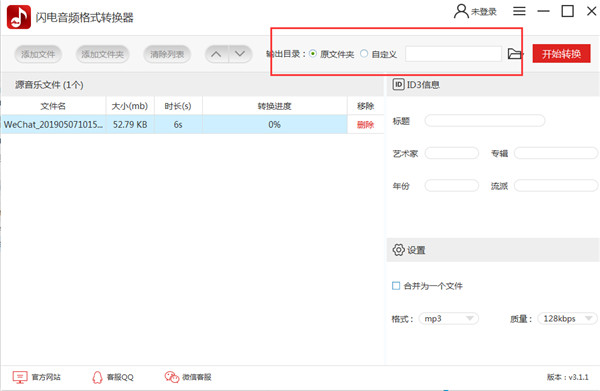This screenshot has height=391, width=600.
Task: Move file down with the down arrow
Action: [240, 54]
